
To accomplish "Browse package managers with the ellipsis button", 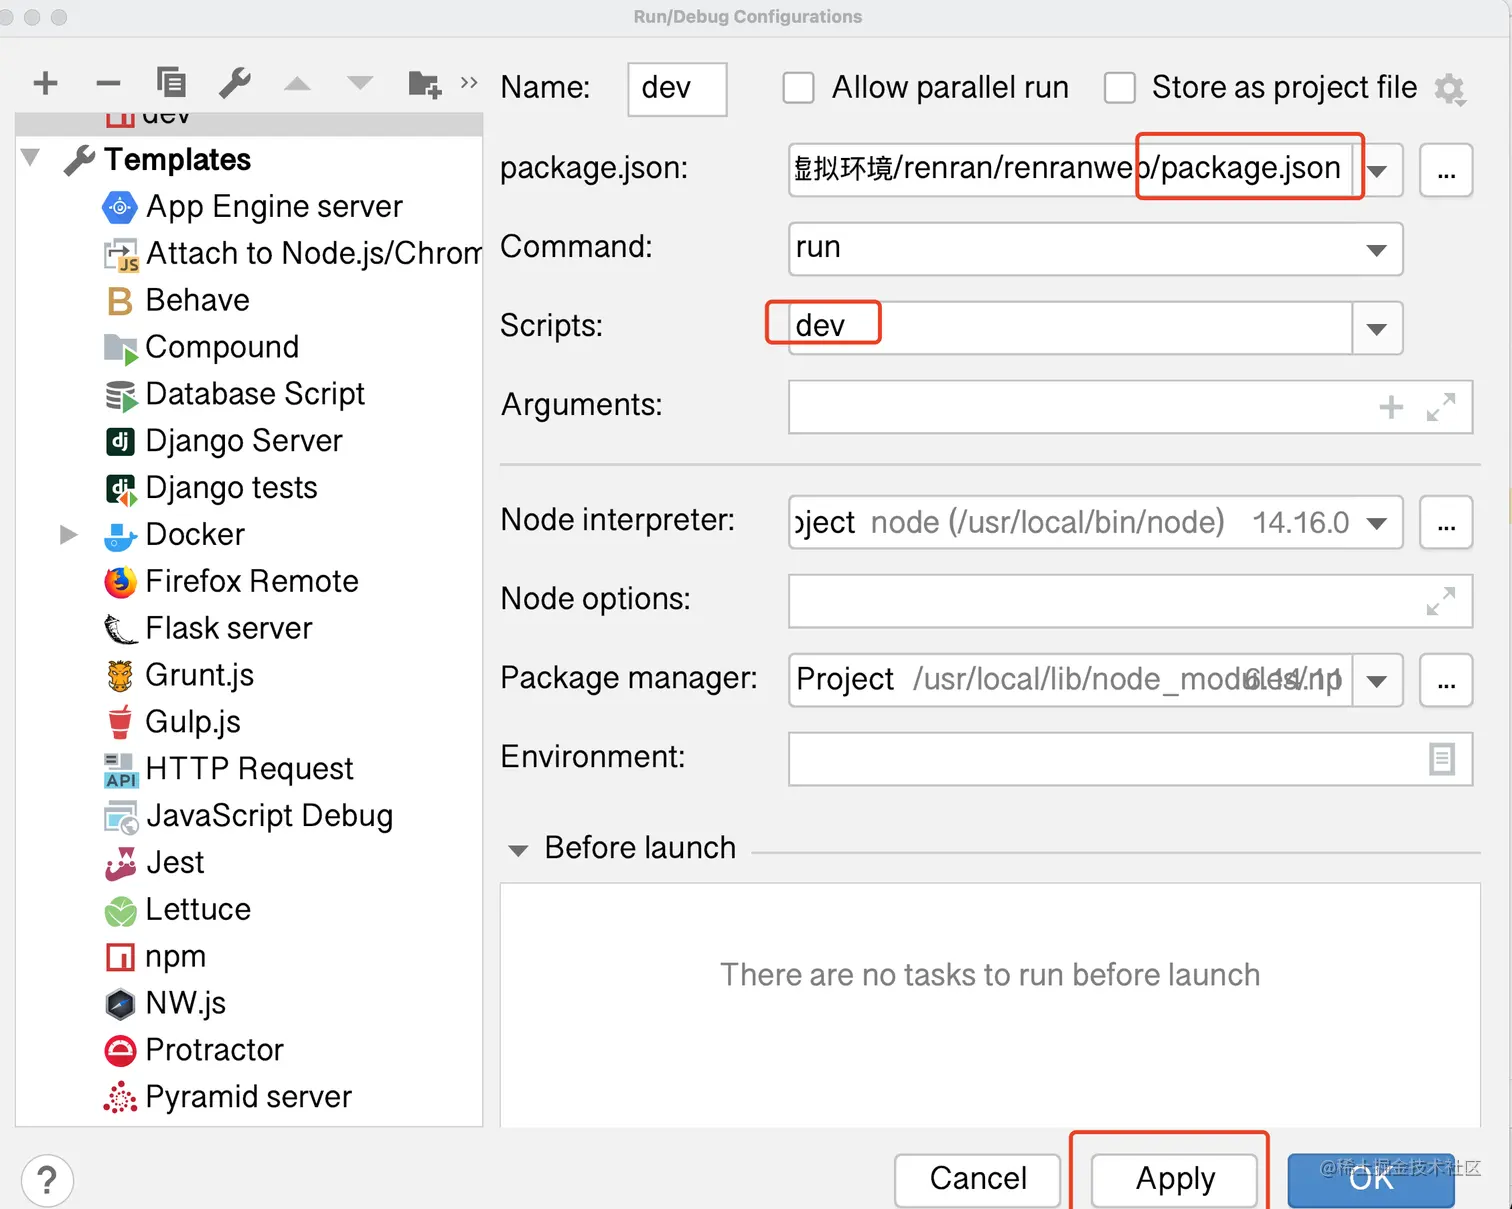I will click(1446, 681).
